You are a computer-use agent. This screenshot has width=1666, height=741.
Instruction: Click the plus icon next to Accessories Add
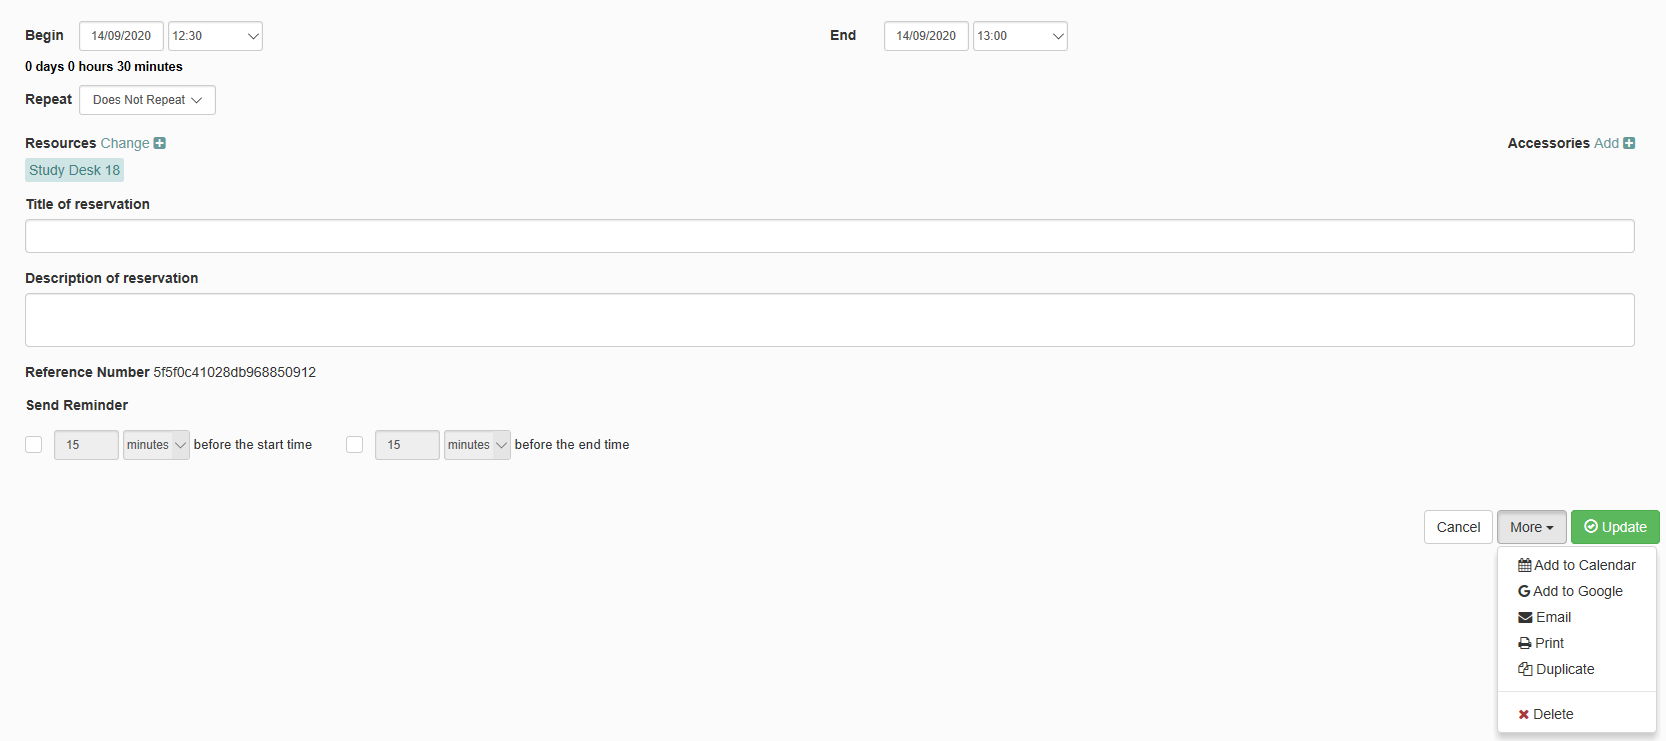coord(1629,143)
